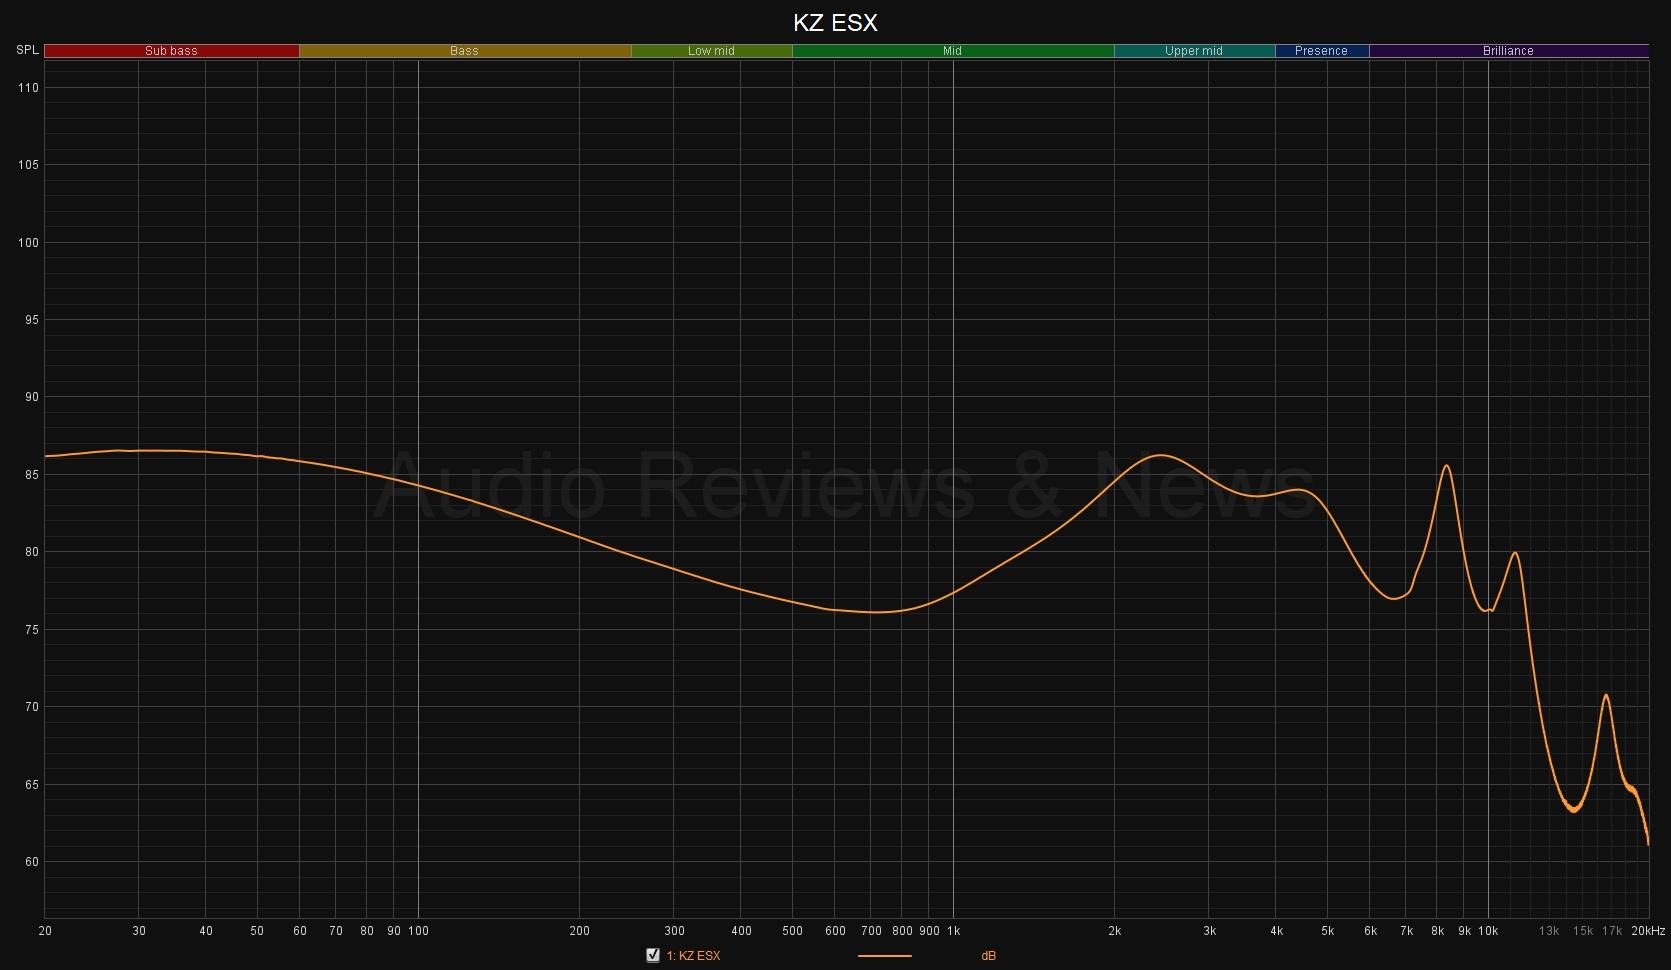
Task: Click the 20 Hz axis start label
Action: [45, 931]
